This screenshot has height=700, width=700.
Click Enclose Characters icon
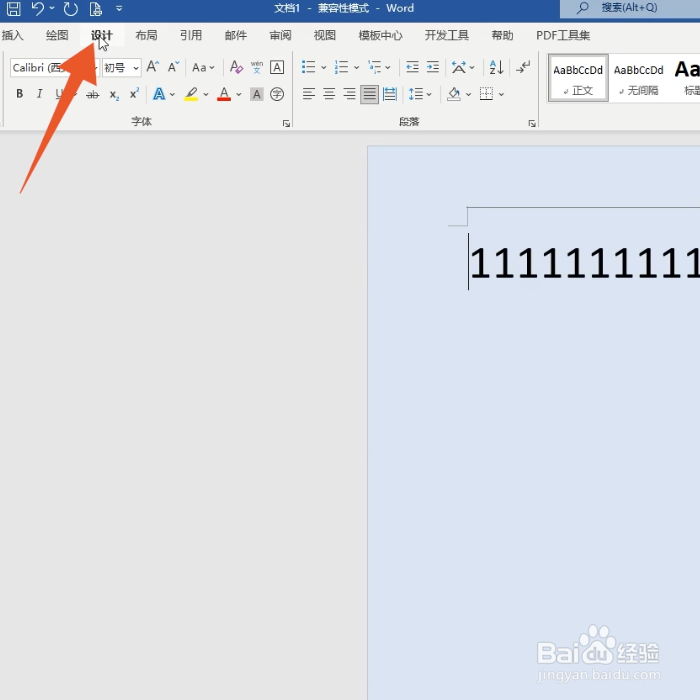[x=277, y=94]
